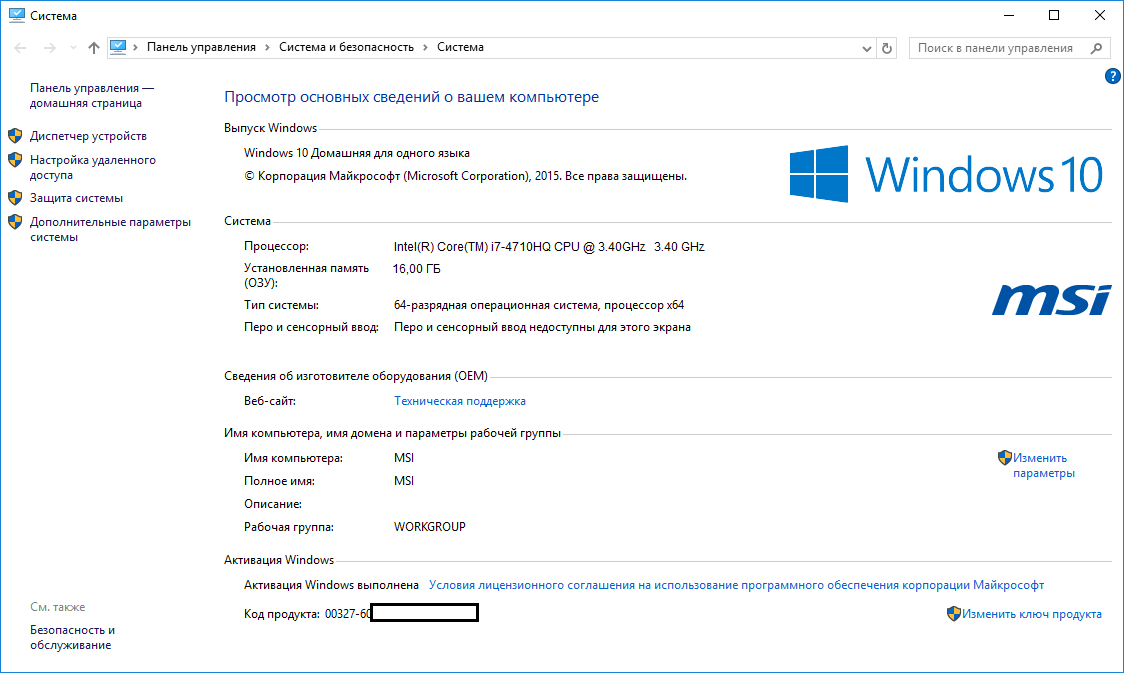1124x673 pixels.
Task: Open the Microsoft license terms link
Action: pos(736,586)
